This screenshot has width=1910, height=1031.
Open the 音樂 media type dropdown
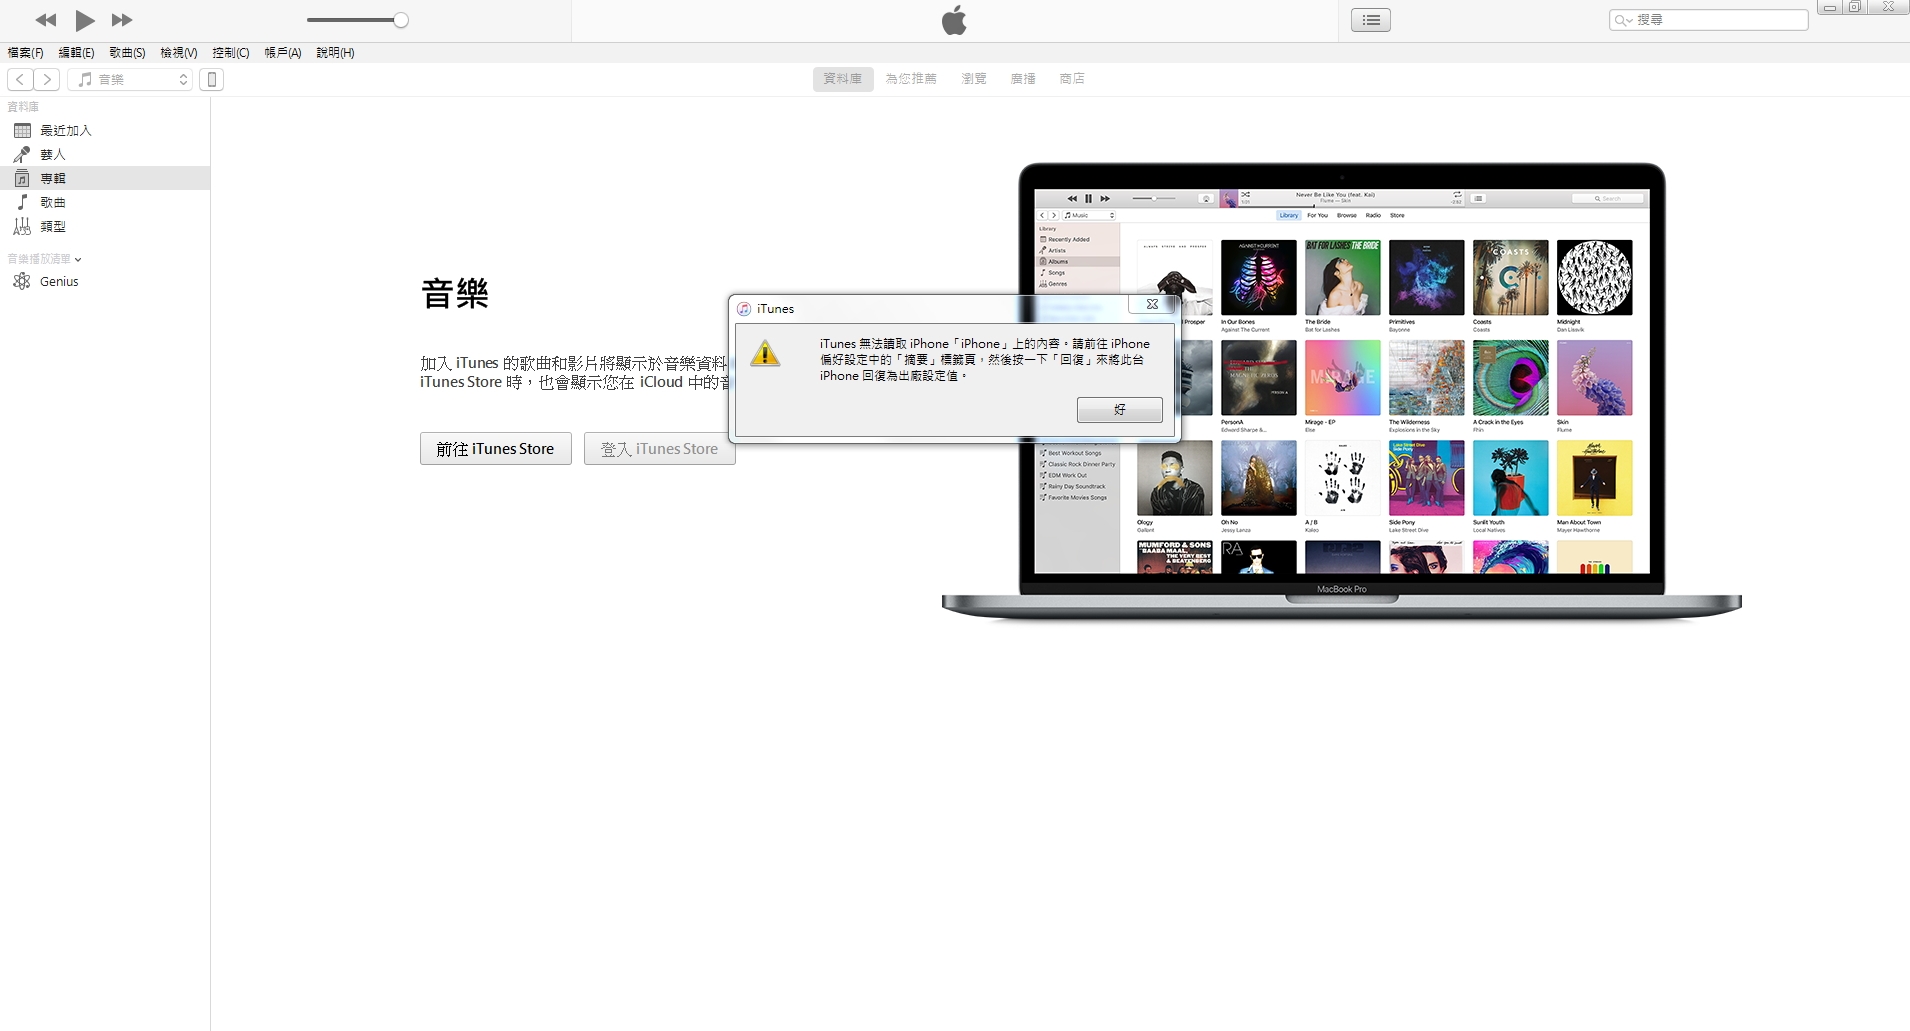click(x=130, y=79)
